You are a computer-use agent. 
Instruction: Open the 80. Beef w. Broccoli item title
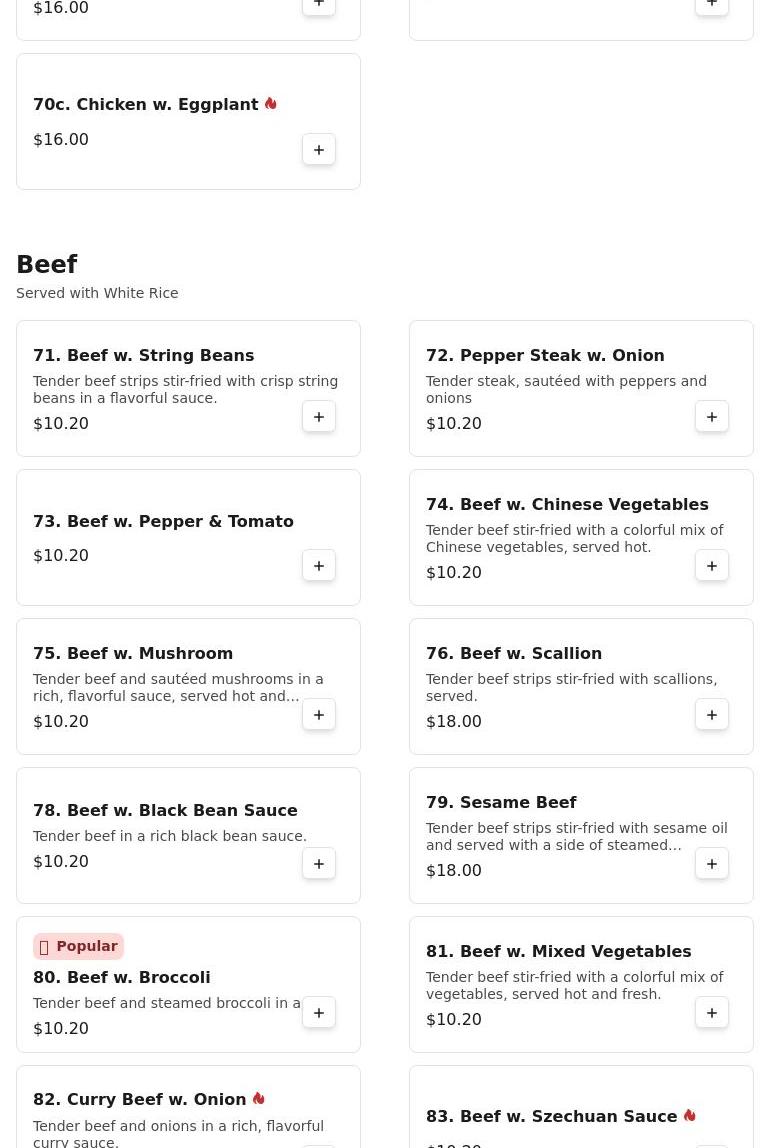point(122,977)
